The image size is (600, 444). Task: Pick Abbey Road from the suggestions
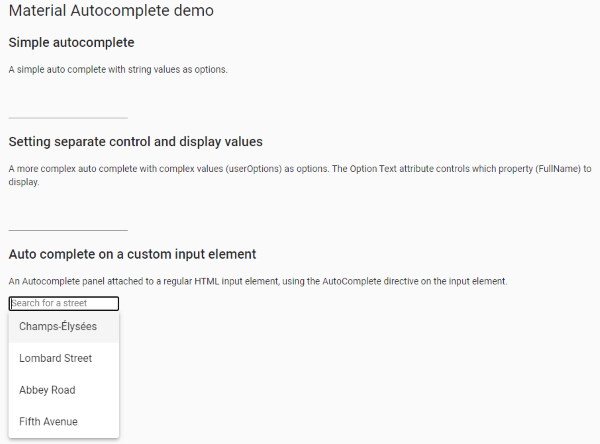tap(47, 390)
